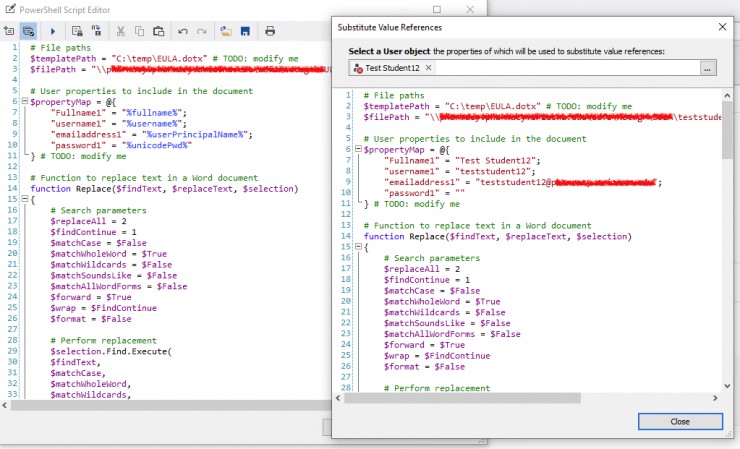Viewport: 740px width, 449px height.
Task: Click the dialog's vertical scrollbar up arrow
Action: pos(727,96)
